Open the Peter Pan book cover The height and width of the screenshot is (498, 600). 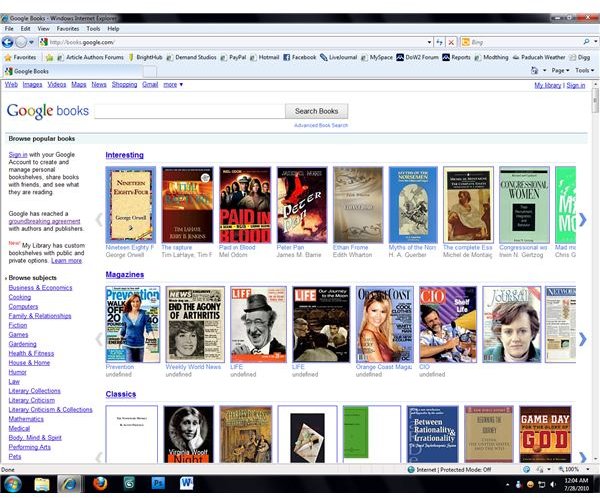(x=302, y=205)
